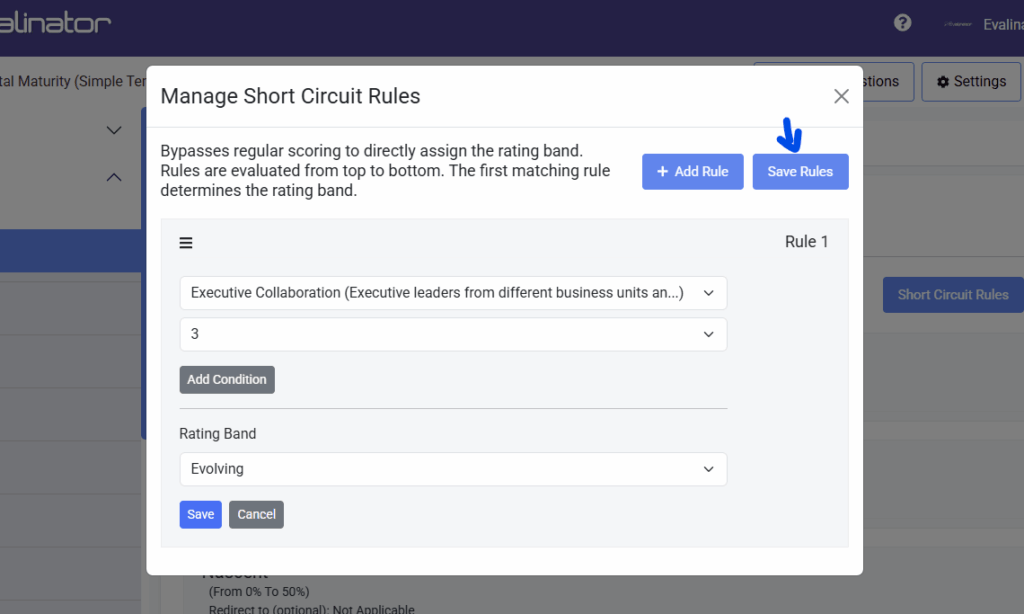This screenshot has width=1024, height=614.
Task: Click the Cancel button in Rule 1
Action: pos(256,515)
